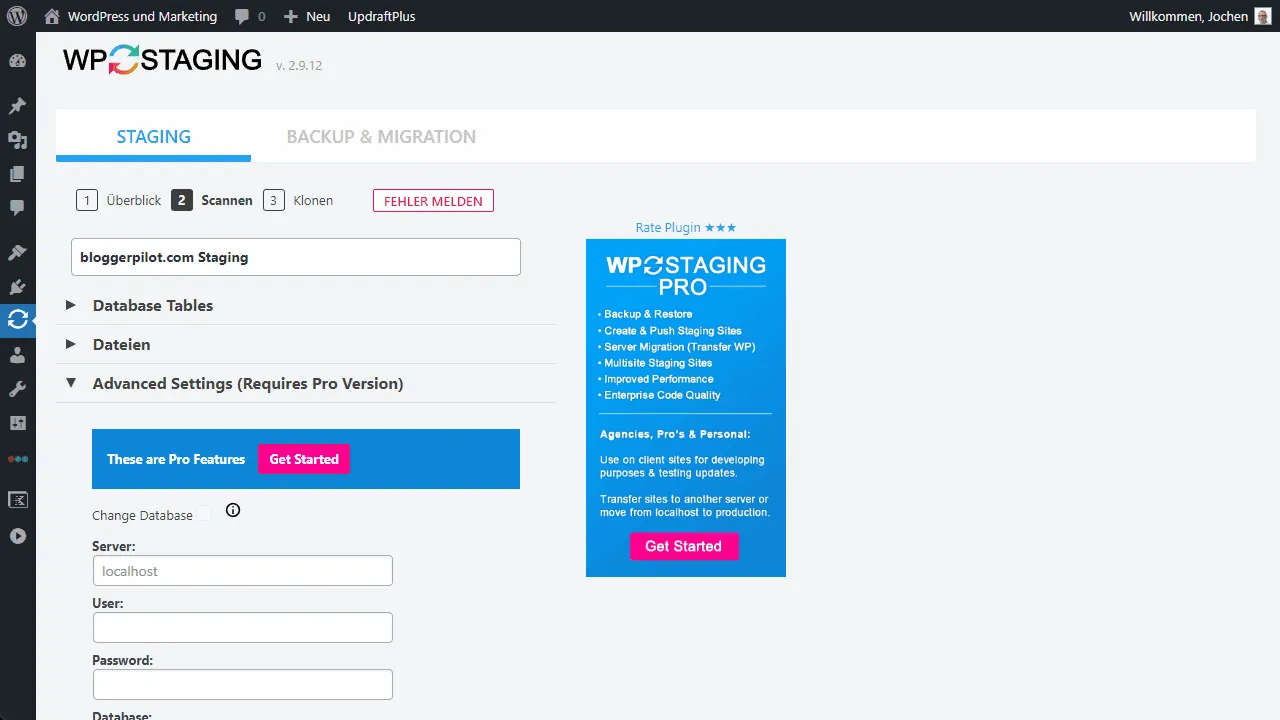Open Comments in the sidebar

17,208
